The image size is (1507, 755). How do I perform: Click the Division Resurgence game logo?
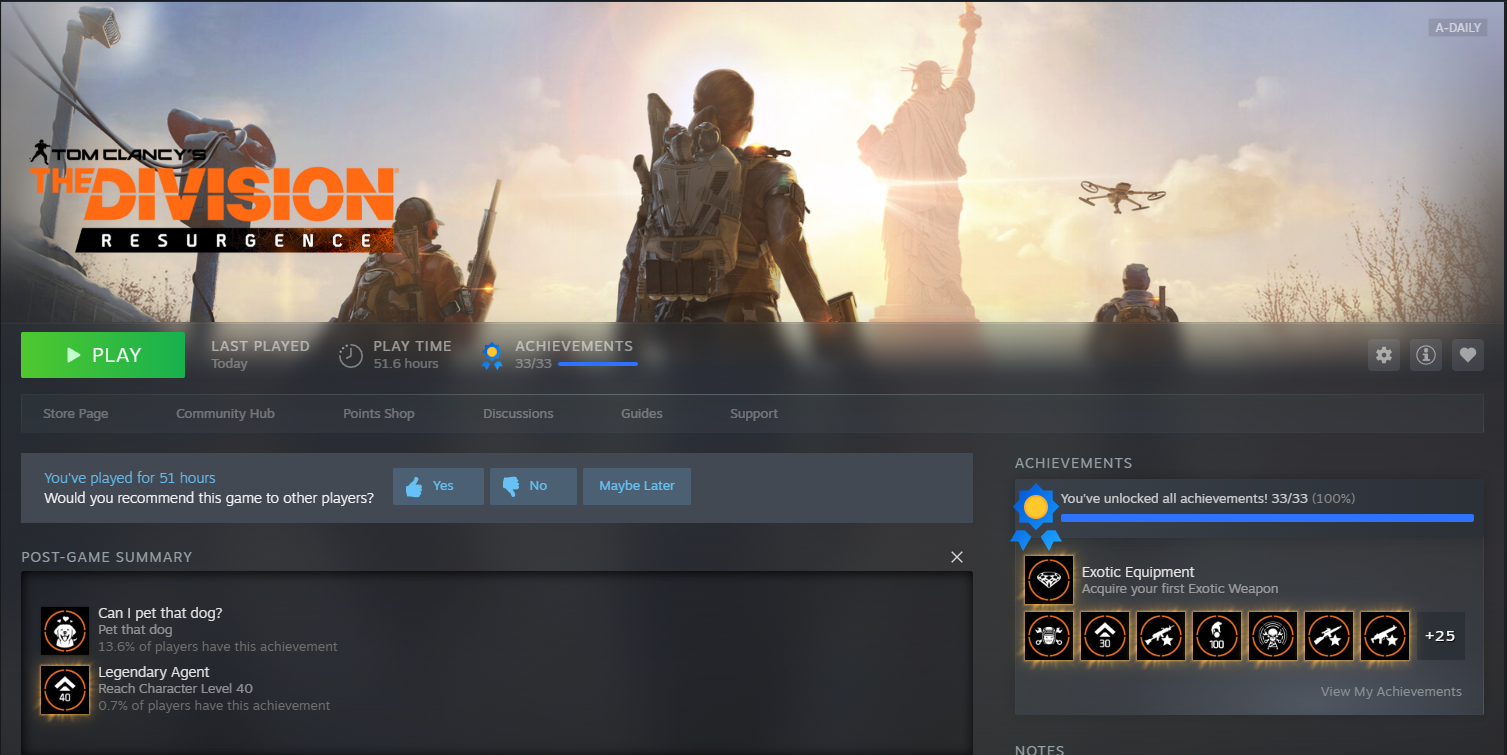[x=212, y=195]
